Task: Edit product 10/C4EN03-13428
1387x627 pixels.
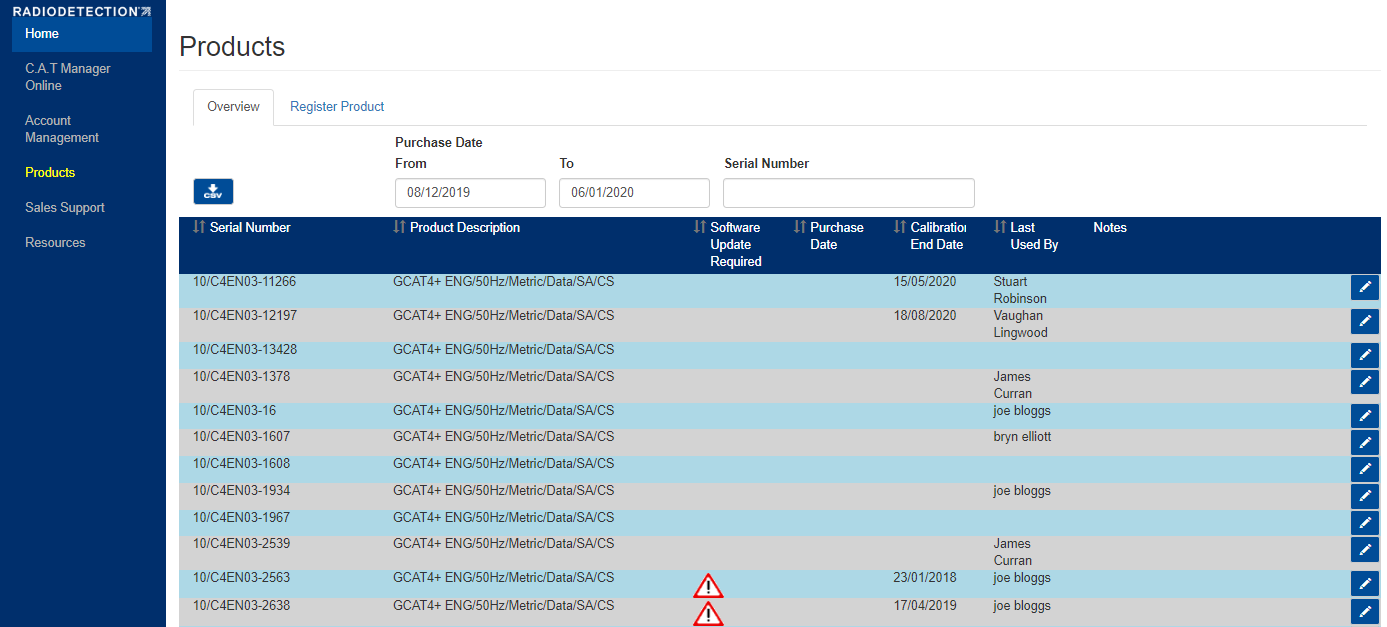Action: (x=1364, y=355)
